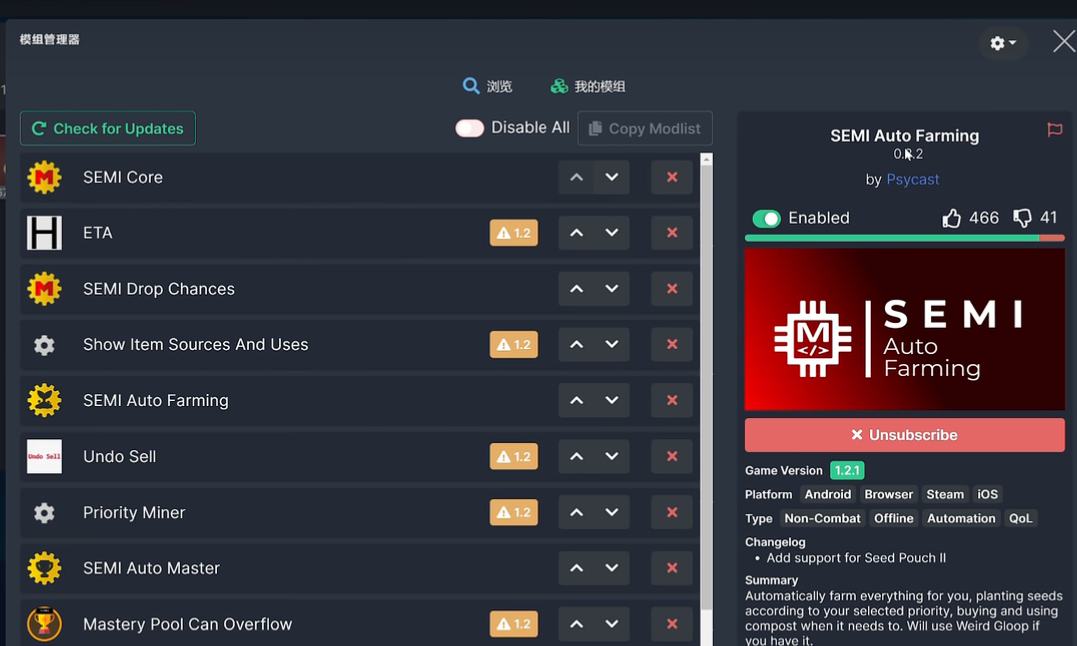Move Undo Sell down

click(x=612, y=457)
